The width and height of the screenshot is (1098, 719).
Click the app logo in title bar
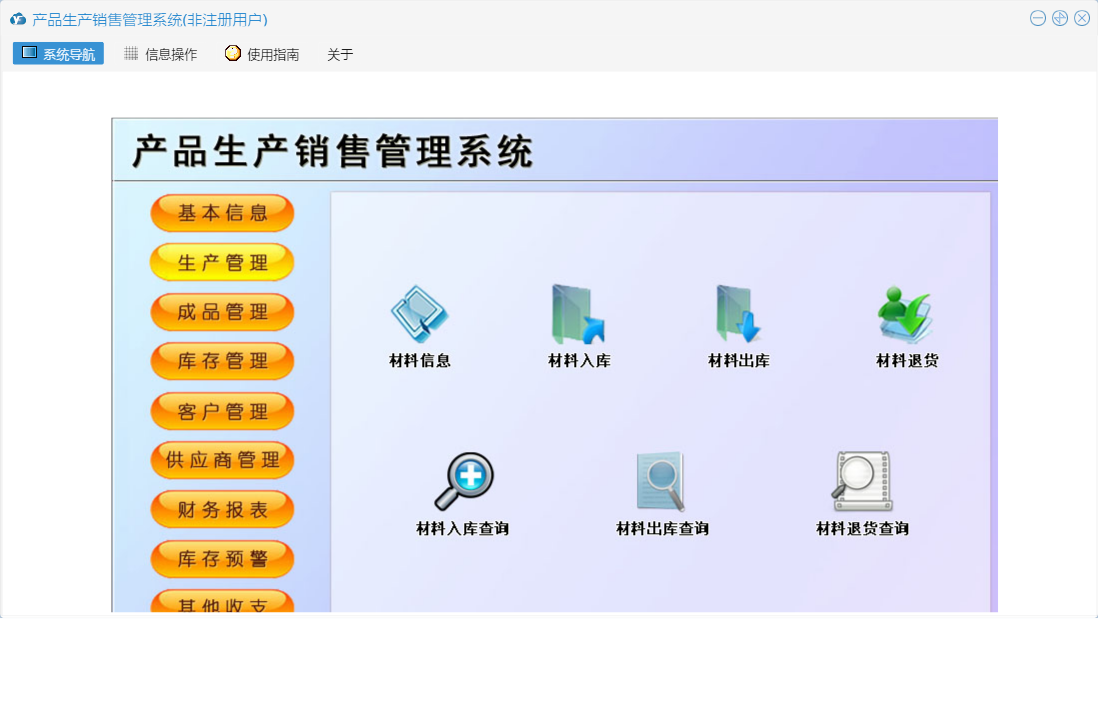point(18,19)
